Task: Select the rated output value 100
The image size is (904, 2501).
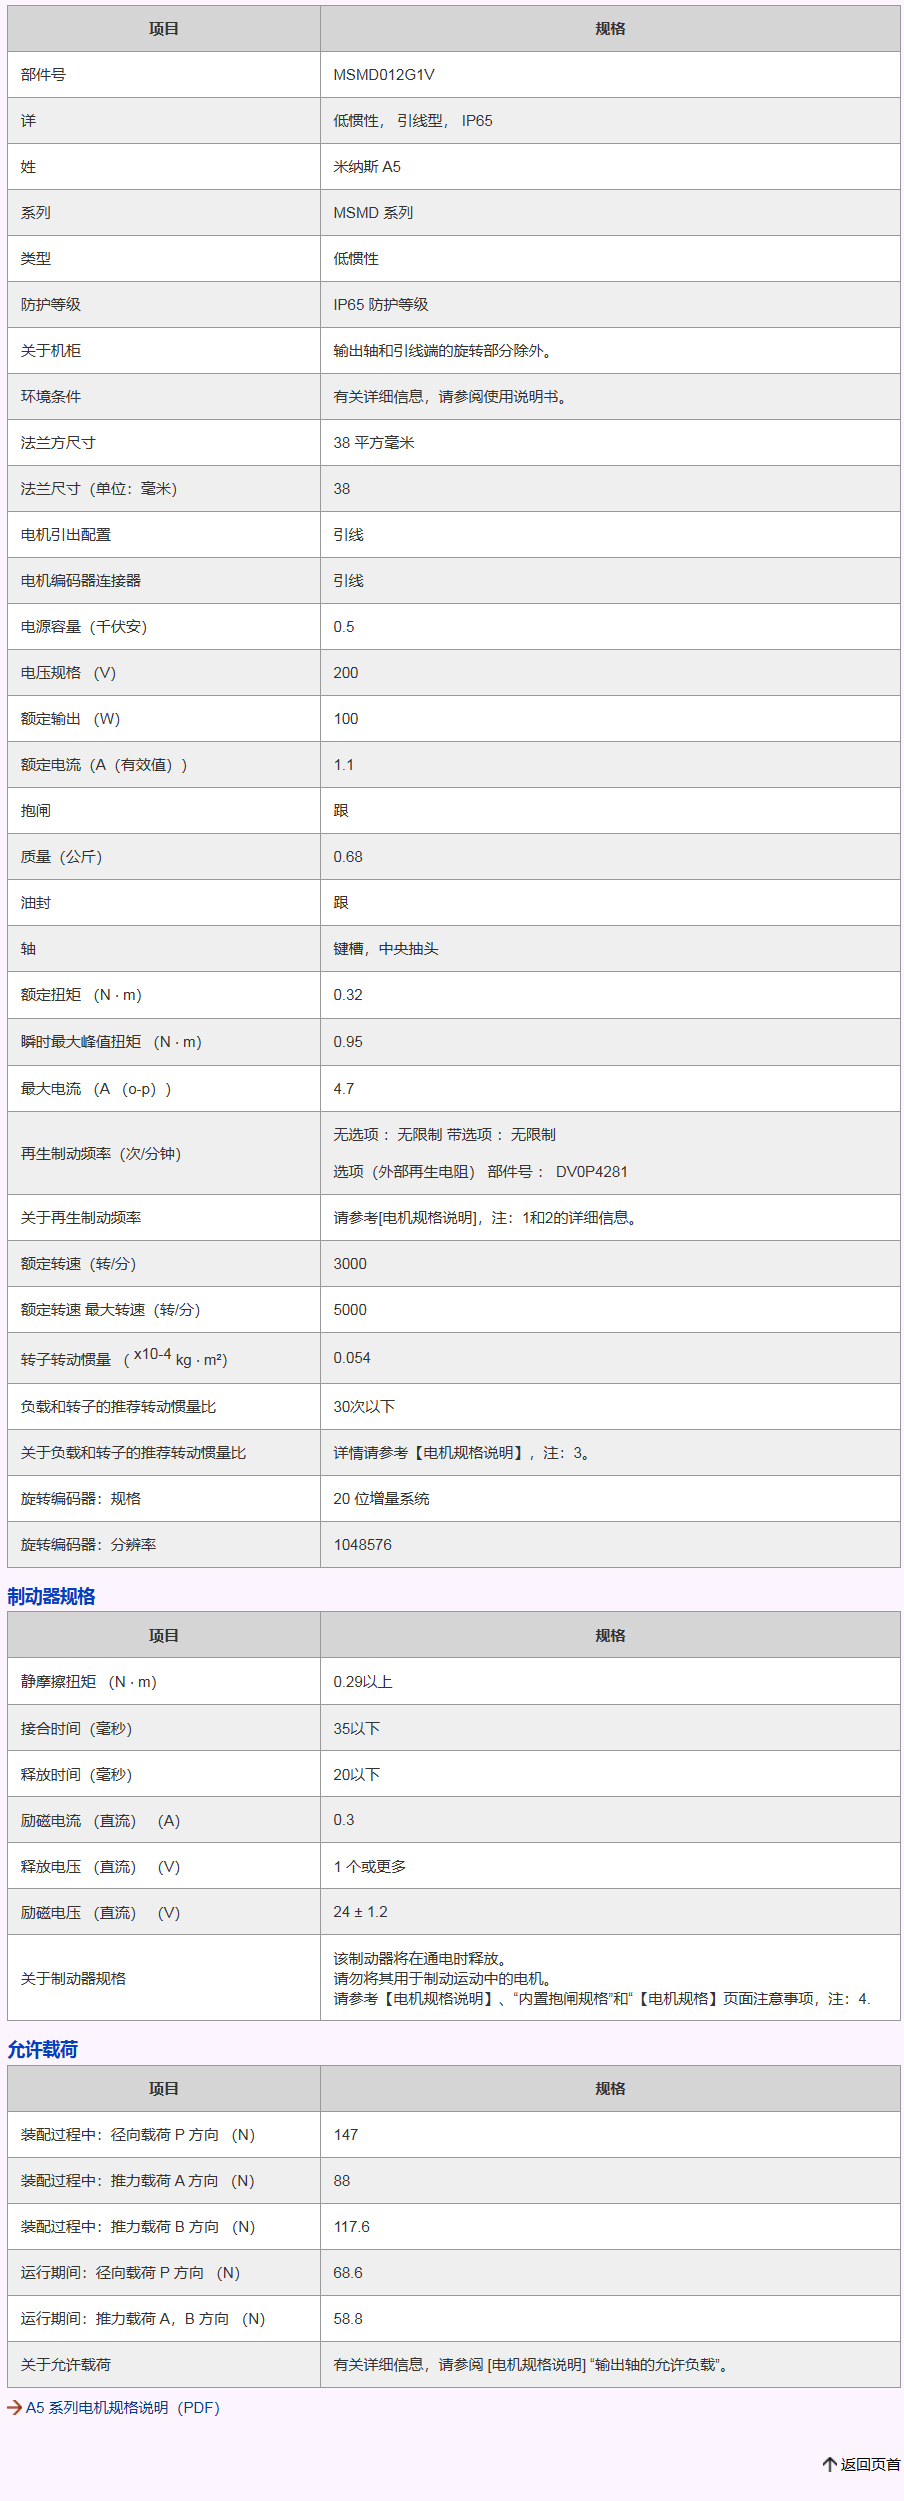Action: [x=346, y=719]
